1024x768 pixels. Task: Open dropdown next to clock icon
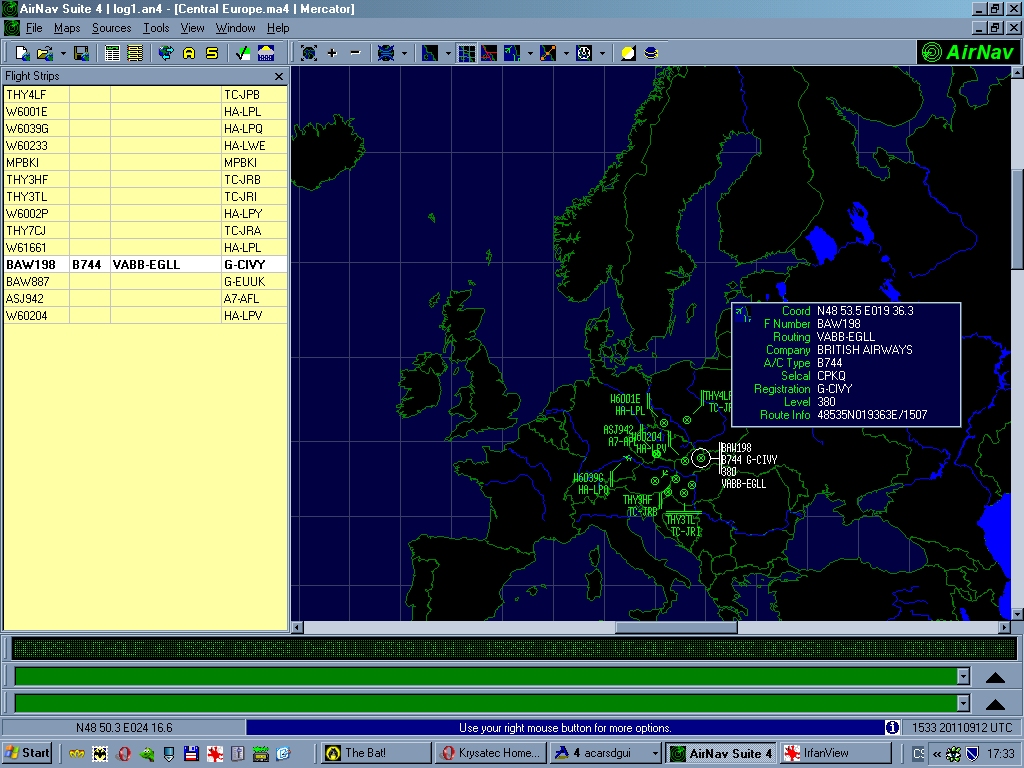(x=602, y=53)
